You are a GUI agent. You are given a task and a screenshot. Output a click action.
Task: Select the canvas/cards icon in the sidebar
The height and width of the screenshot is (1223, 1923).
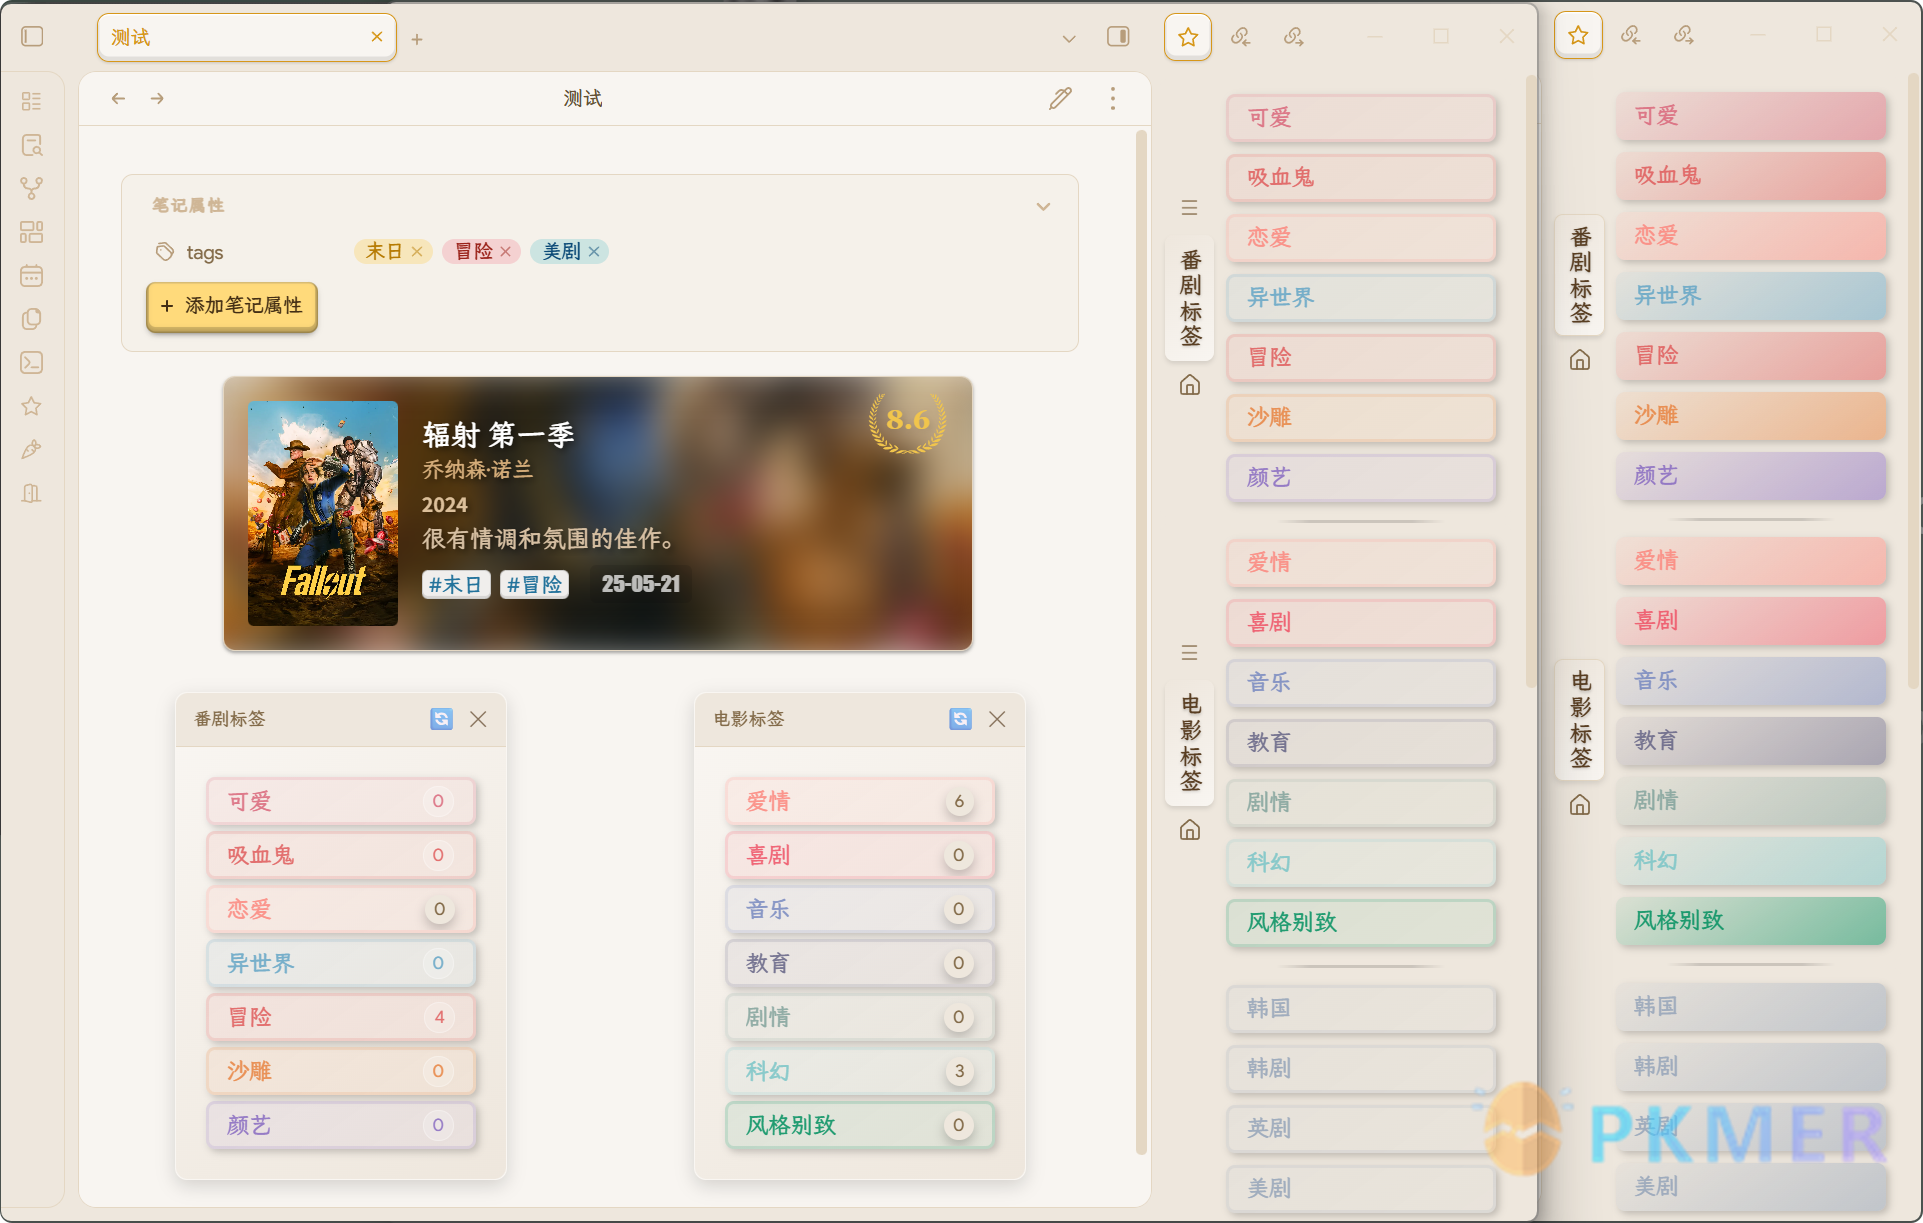point(32,232)
